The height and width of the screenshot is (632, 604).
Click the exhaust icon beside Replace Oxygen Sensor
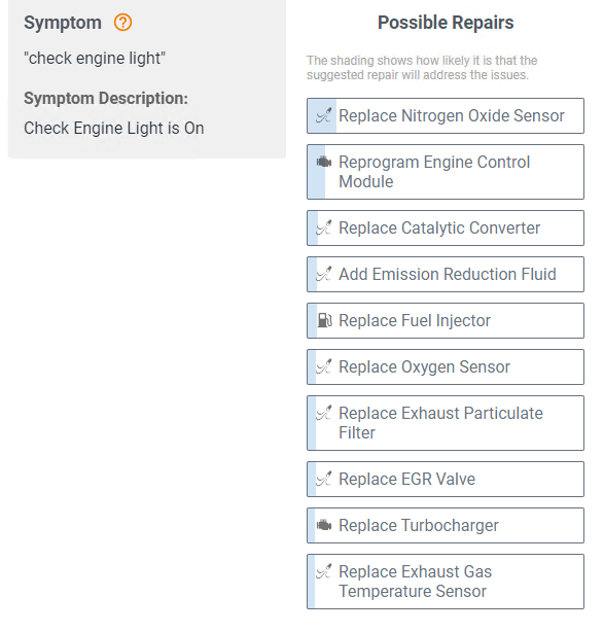pyautogui.click(x=324, y=367)
